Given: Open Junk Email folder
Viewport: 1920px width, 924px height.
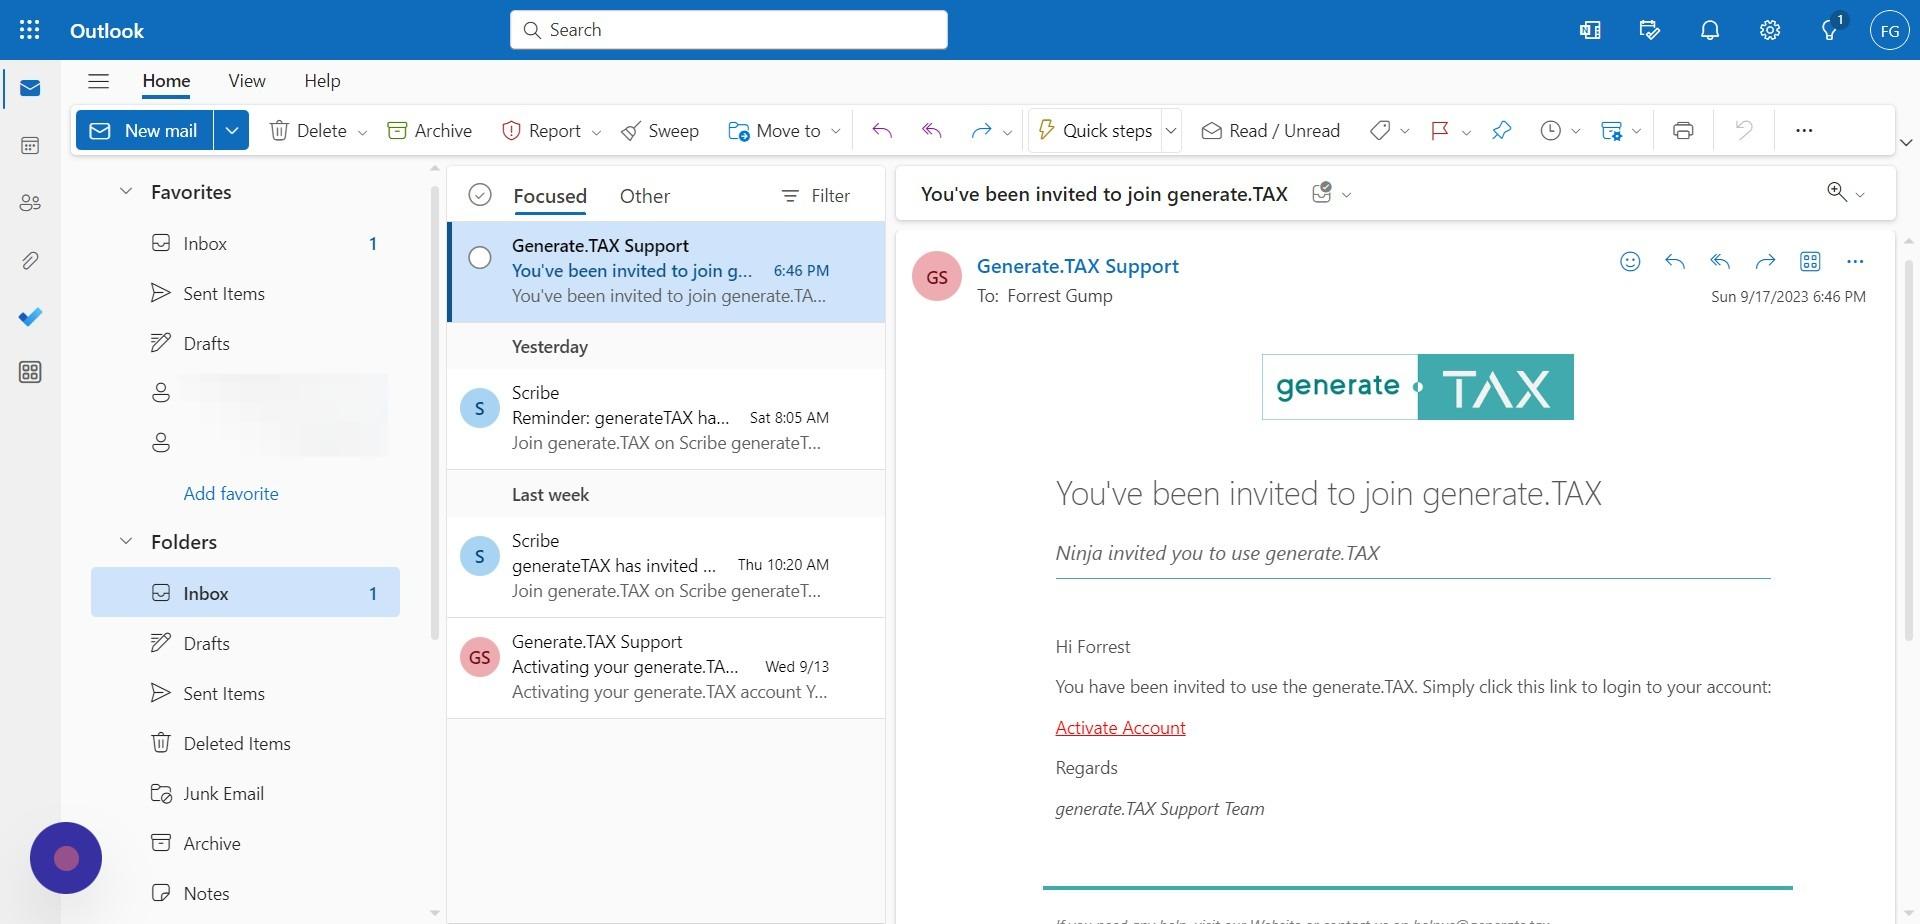Looking at the screenshot, I should pos(245,793).
